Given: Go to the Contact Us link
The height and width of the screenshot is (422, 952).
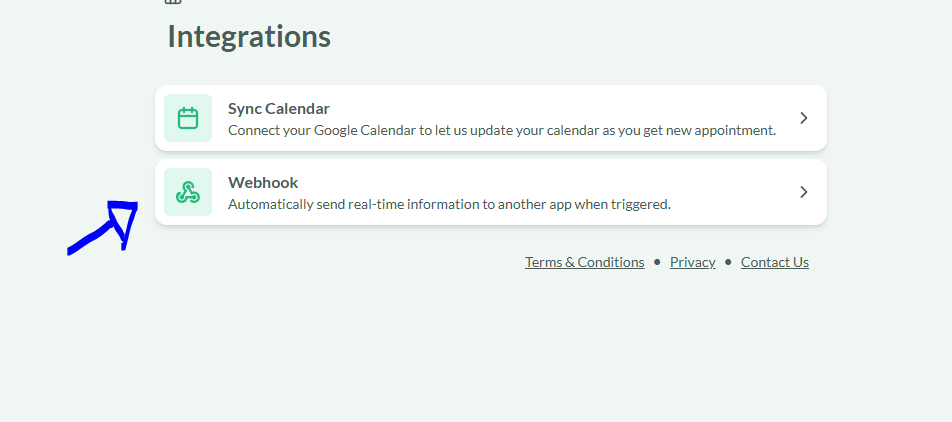Looking at the screenshot, I should pos(774,262).
